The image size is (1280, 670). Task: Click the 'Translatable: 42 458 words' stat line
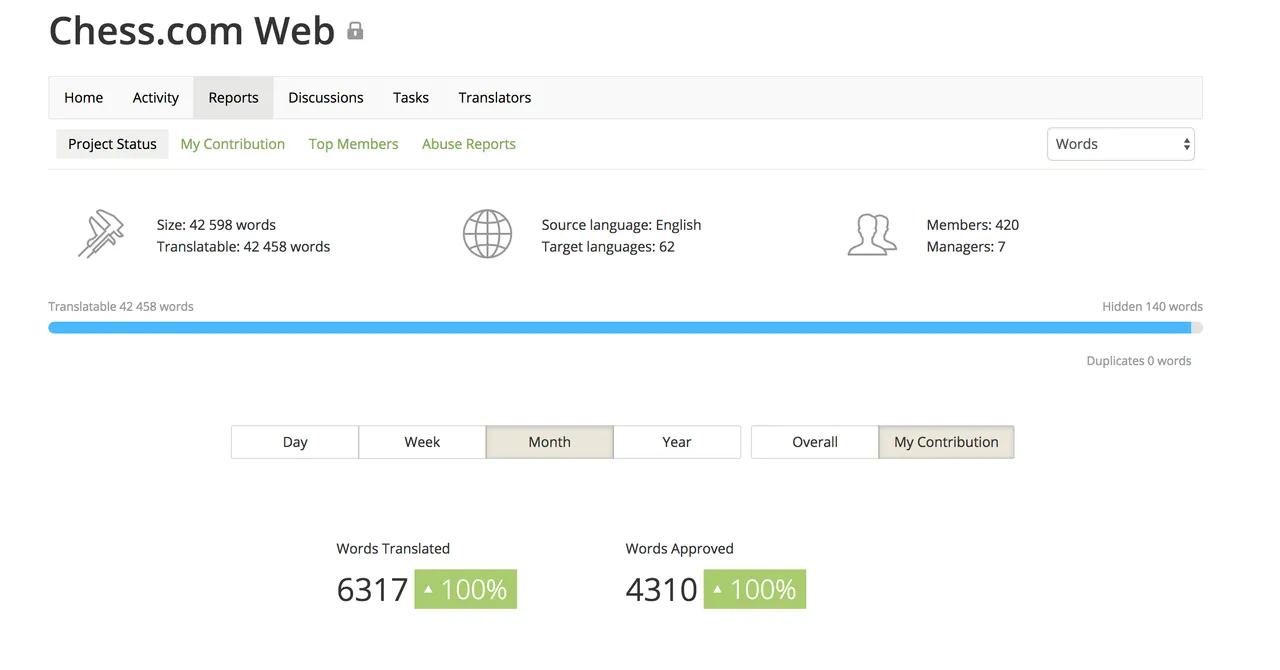243,247
